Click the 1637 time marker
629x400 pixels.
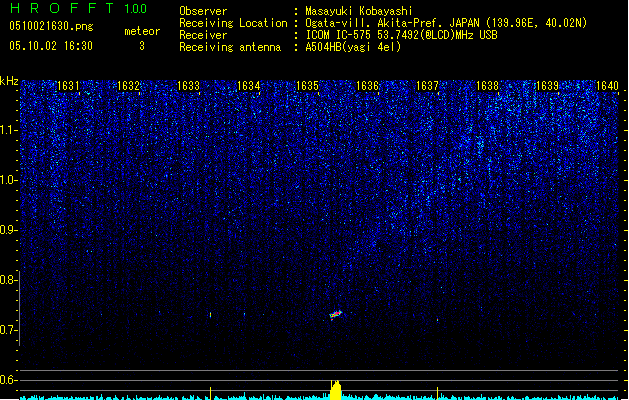427,86
